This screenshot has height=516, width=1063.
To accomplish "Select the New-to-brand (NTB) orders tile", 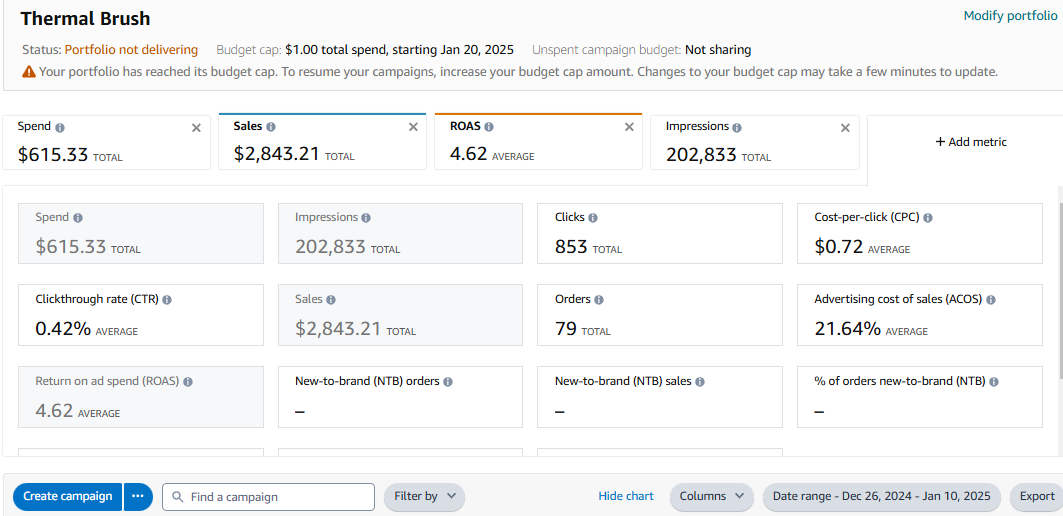I will [401, 397].
